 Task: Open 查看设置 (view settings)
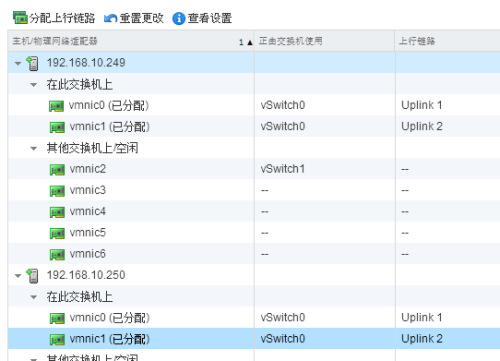click(202, 18)
